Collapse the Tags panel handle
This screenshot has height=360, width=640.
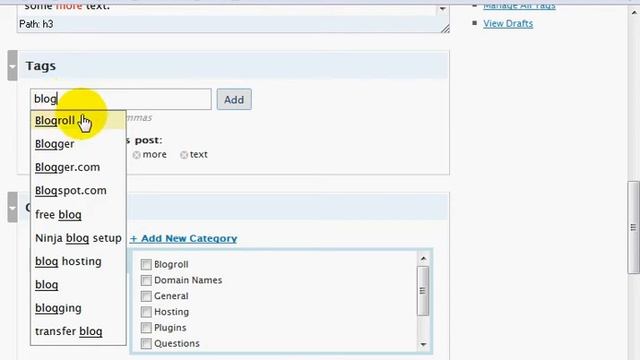12,66
